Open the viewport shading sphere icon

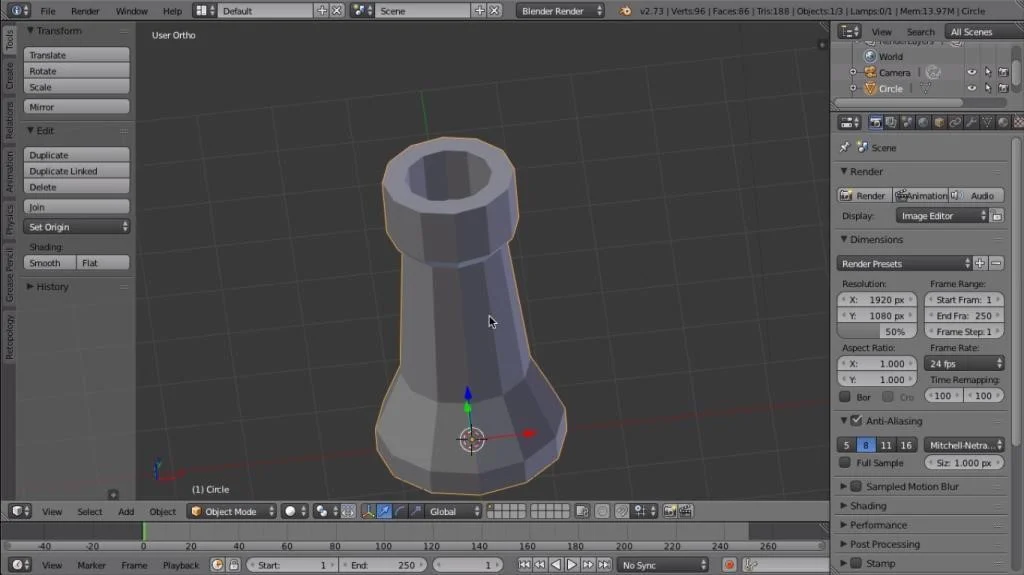295,512
